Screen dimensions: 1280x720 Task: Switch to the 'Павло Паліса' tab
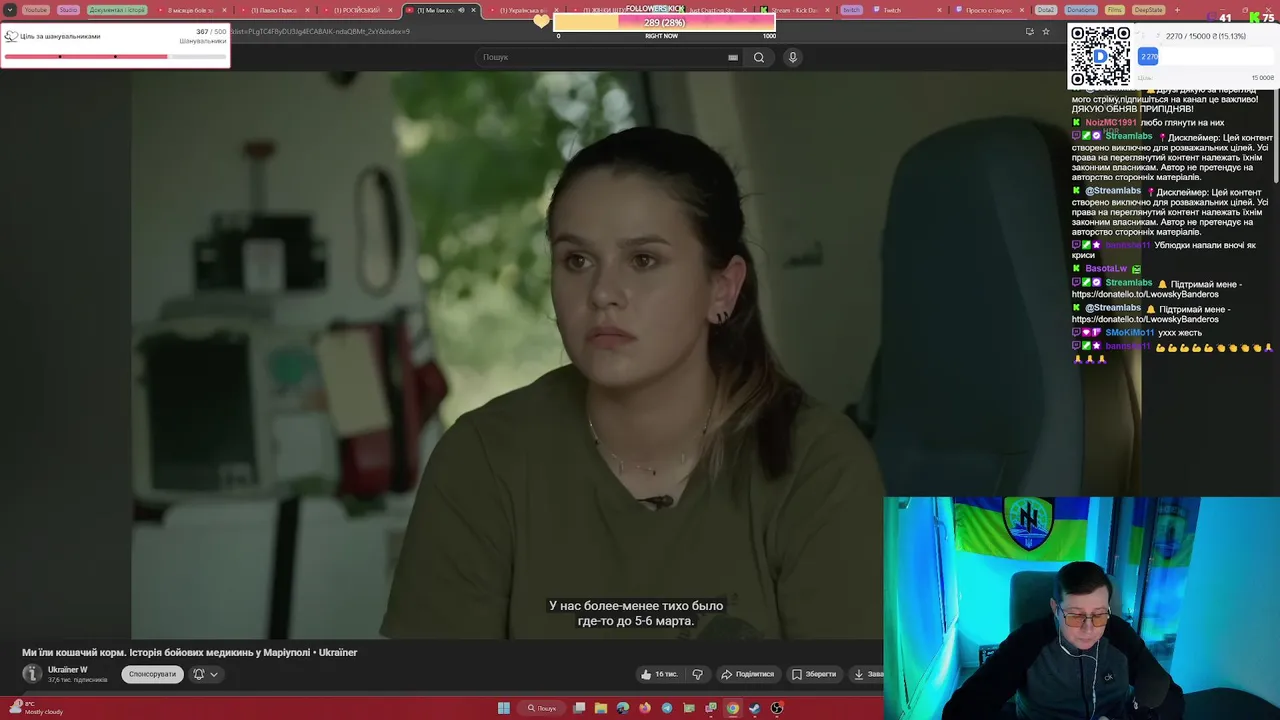pyautogui.click(x=273, y=10)
